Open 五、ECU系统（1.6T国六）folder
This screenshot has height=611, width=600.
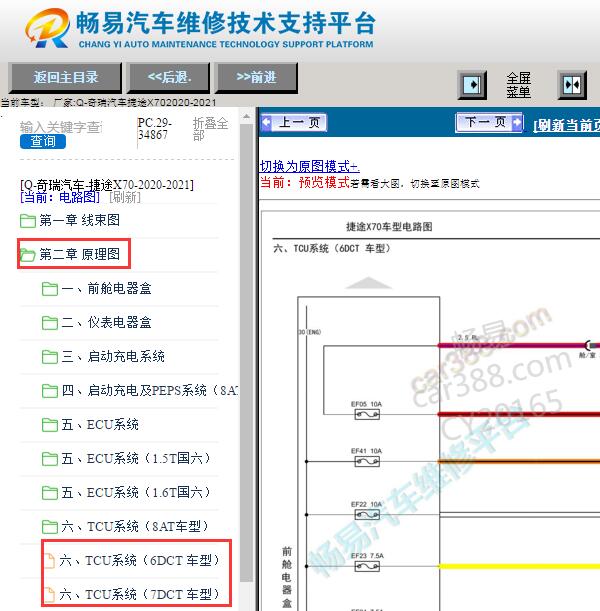136,492
